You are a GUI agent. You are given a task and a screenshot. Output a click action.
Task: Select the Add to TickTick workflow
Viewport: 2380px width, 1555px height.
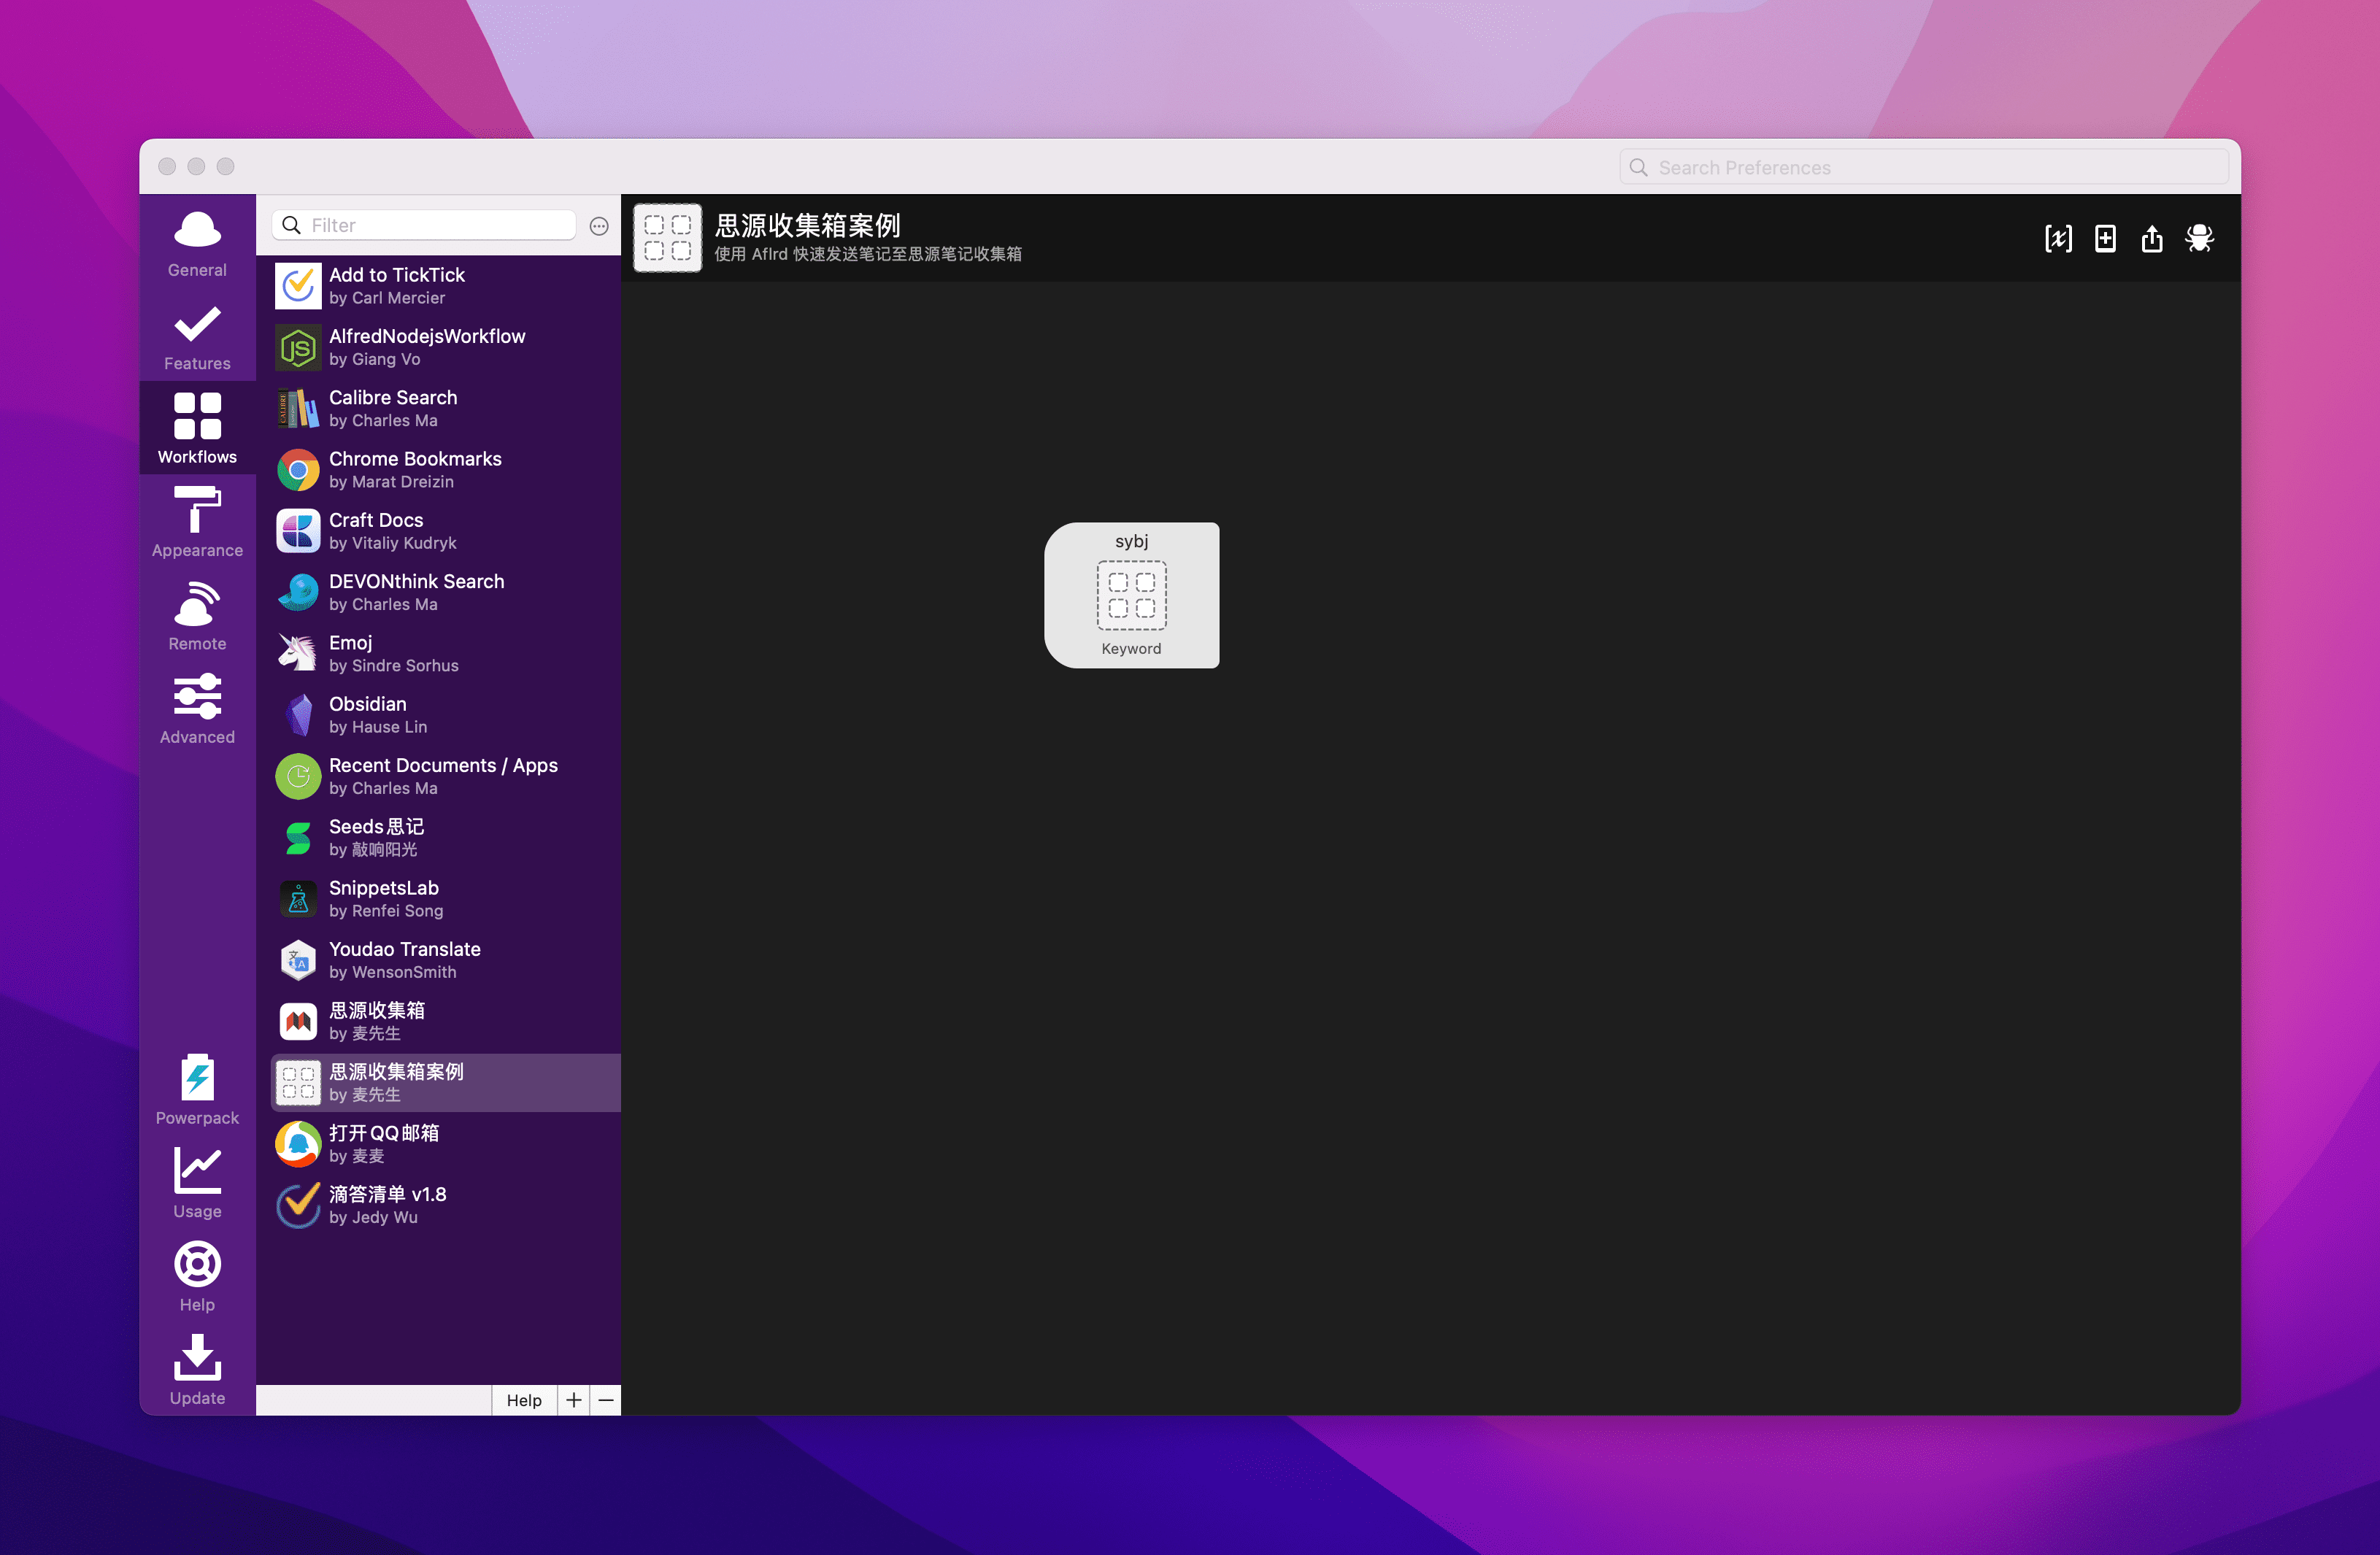[446, 286]
